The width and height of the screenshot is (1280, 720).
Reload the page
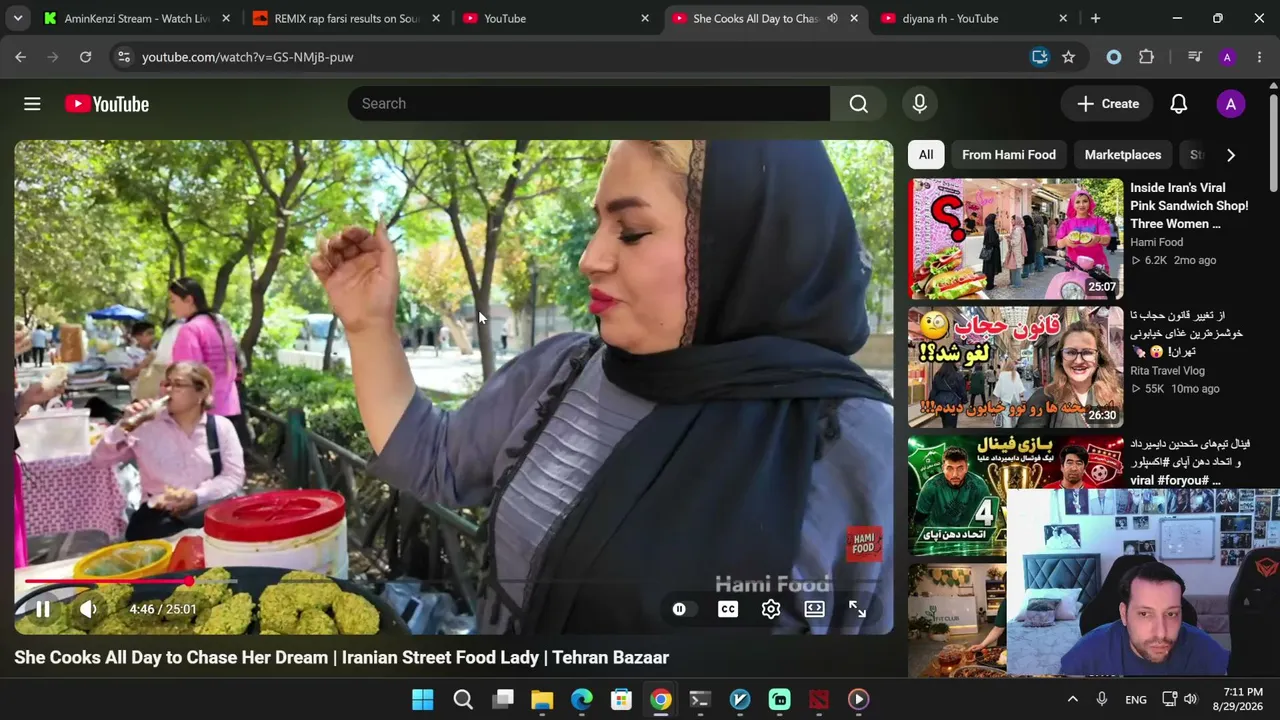pyautogui.click(x=86, y=57)
